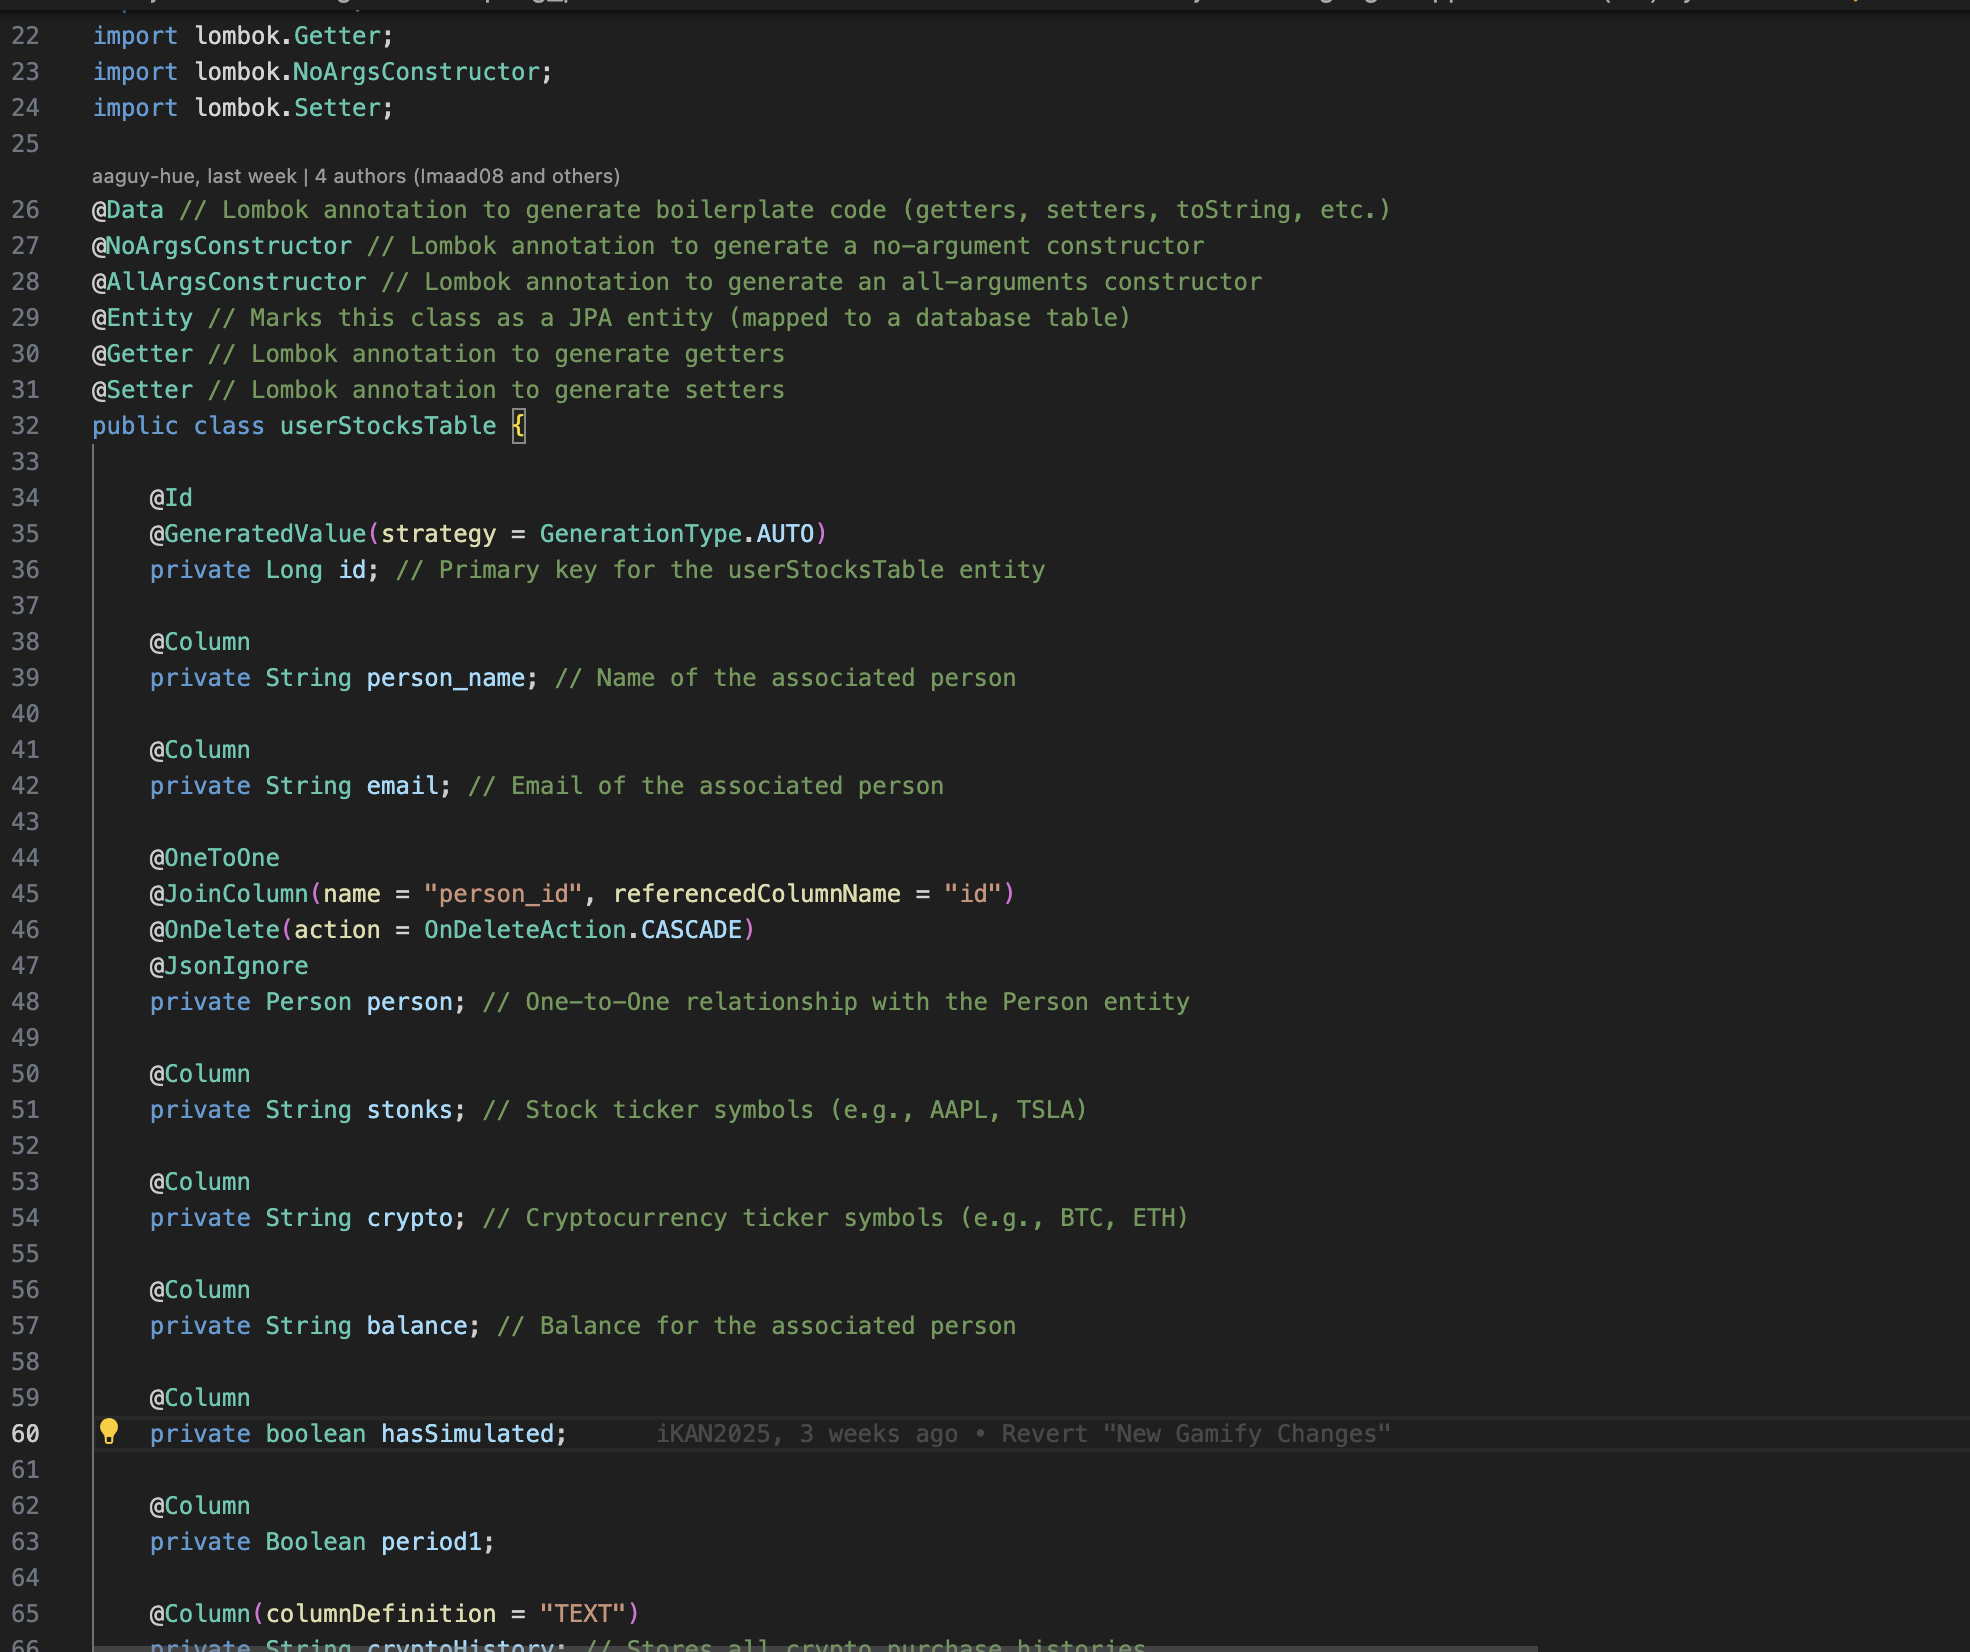Click the "TEXT" column definition string
This screenshot has width=1970, height=1652.
click(582, 1614)
